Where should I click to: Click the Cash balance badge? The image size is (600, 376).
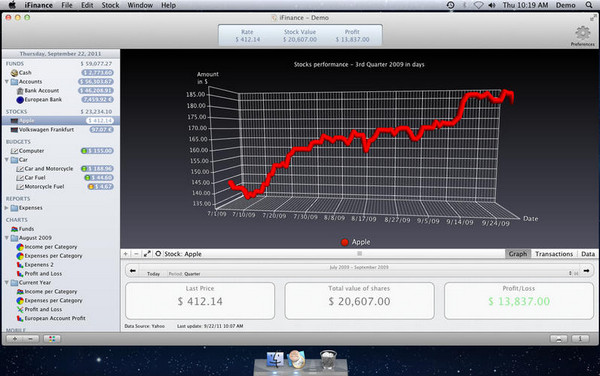pyautogui.click(x=98, y=73)
